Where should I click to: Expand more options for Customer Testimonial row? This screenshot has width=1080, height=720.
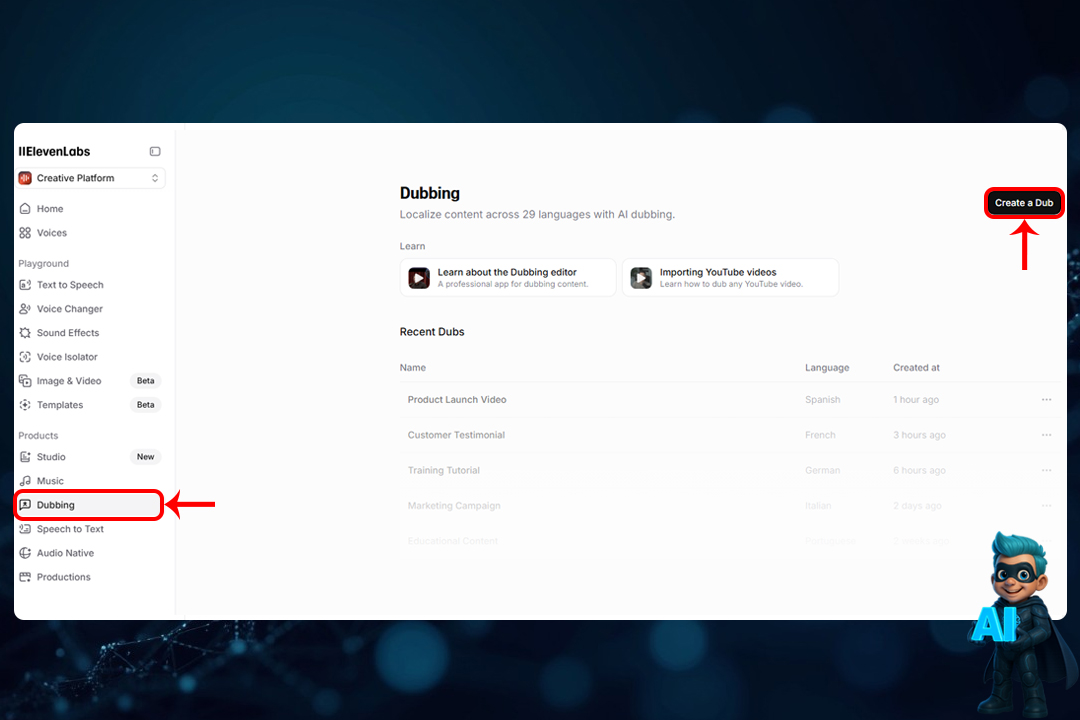coord(1046,435)
